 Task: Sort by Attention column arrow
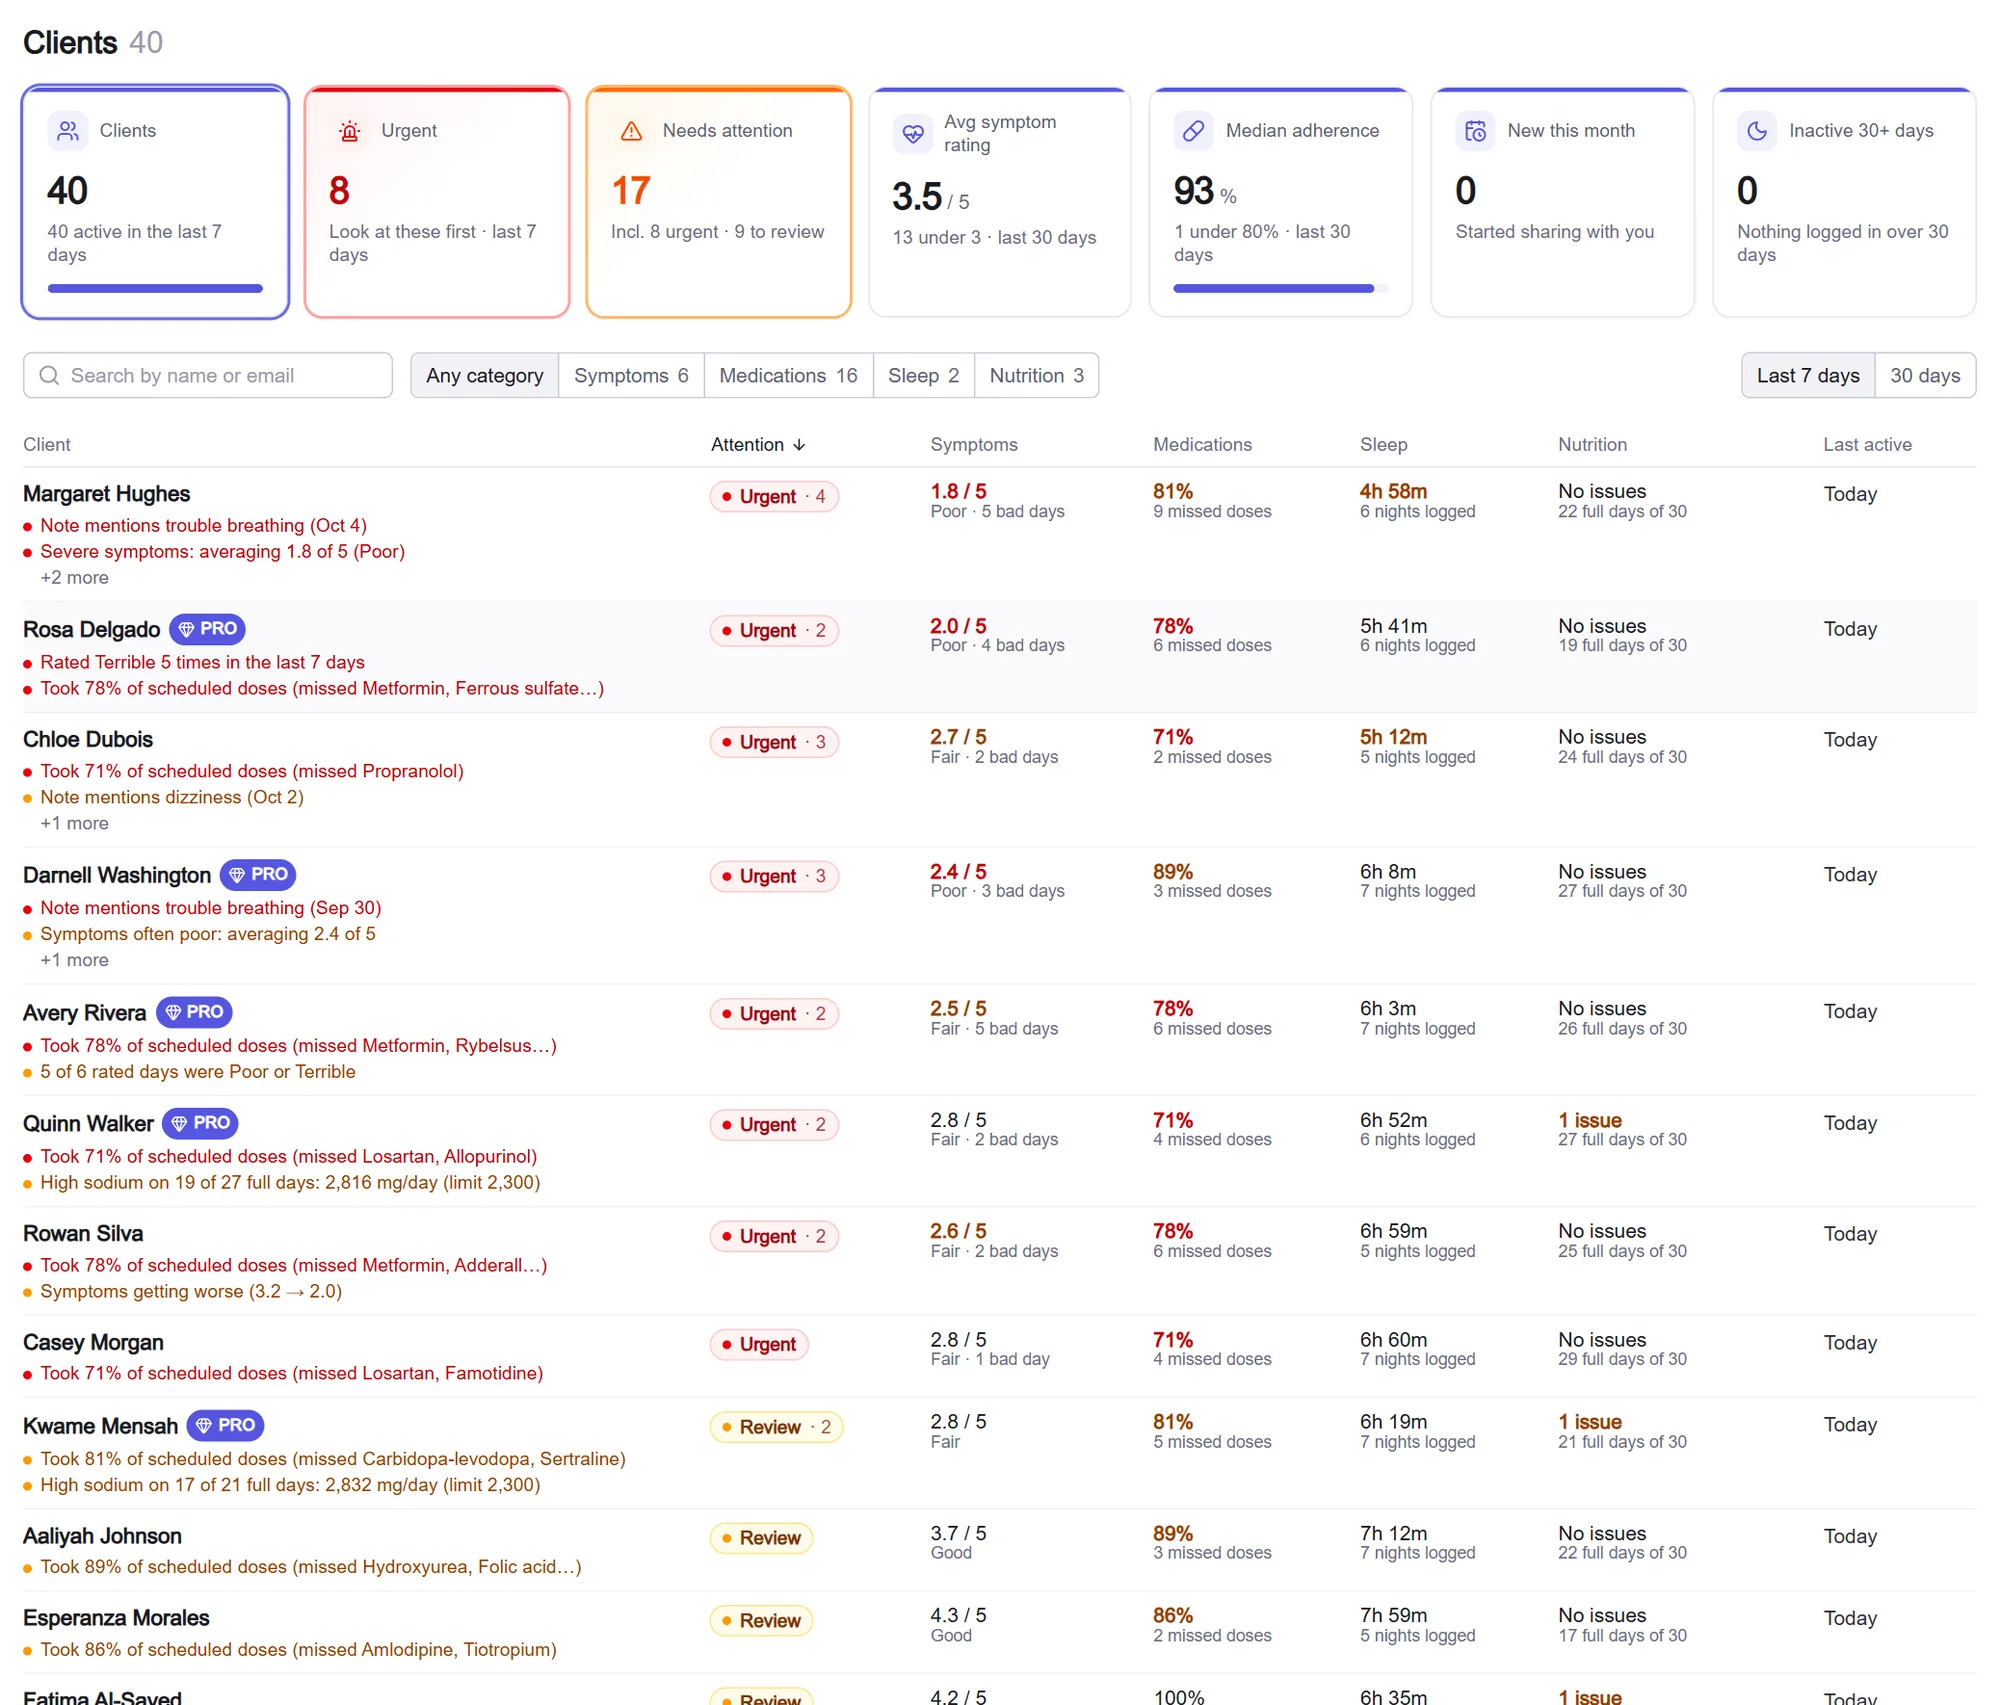(799, 445)
